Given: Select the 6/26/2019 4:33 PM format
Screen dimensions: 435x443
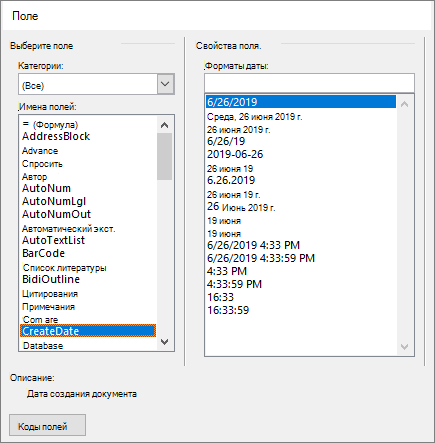Looking at the screenshot, I should (253, 245).
